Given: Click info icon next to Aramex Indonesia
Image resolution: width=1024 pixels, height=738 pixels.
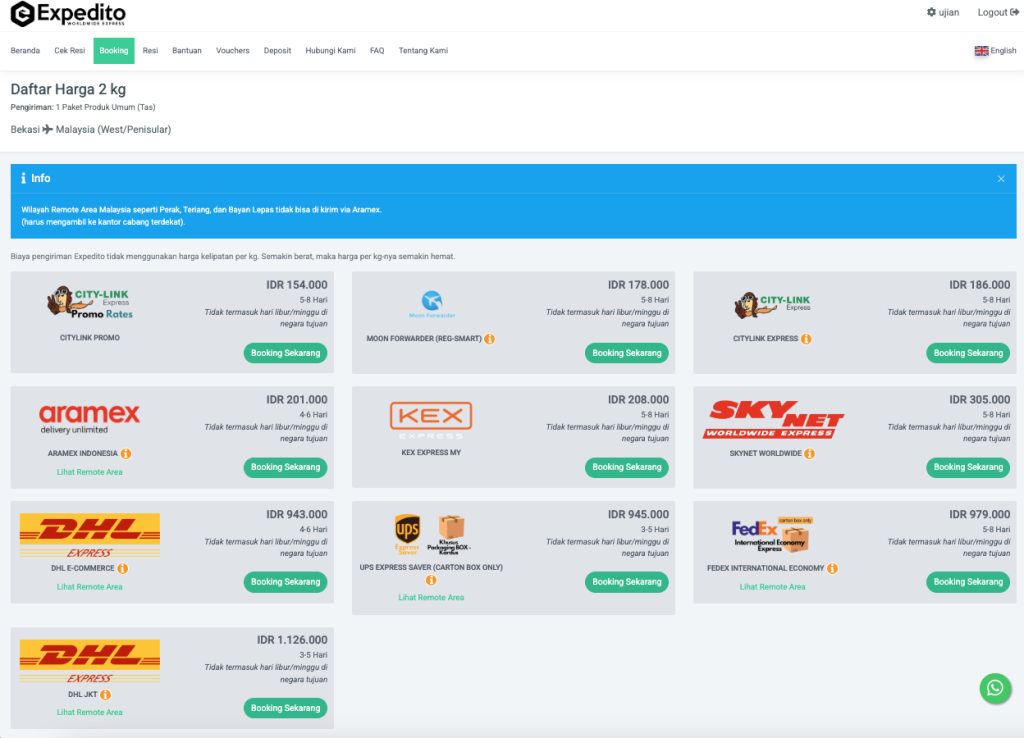Looking at the screenshot, I should (x=126, y=454).
